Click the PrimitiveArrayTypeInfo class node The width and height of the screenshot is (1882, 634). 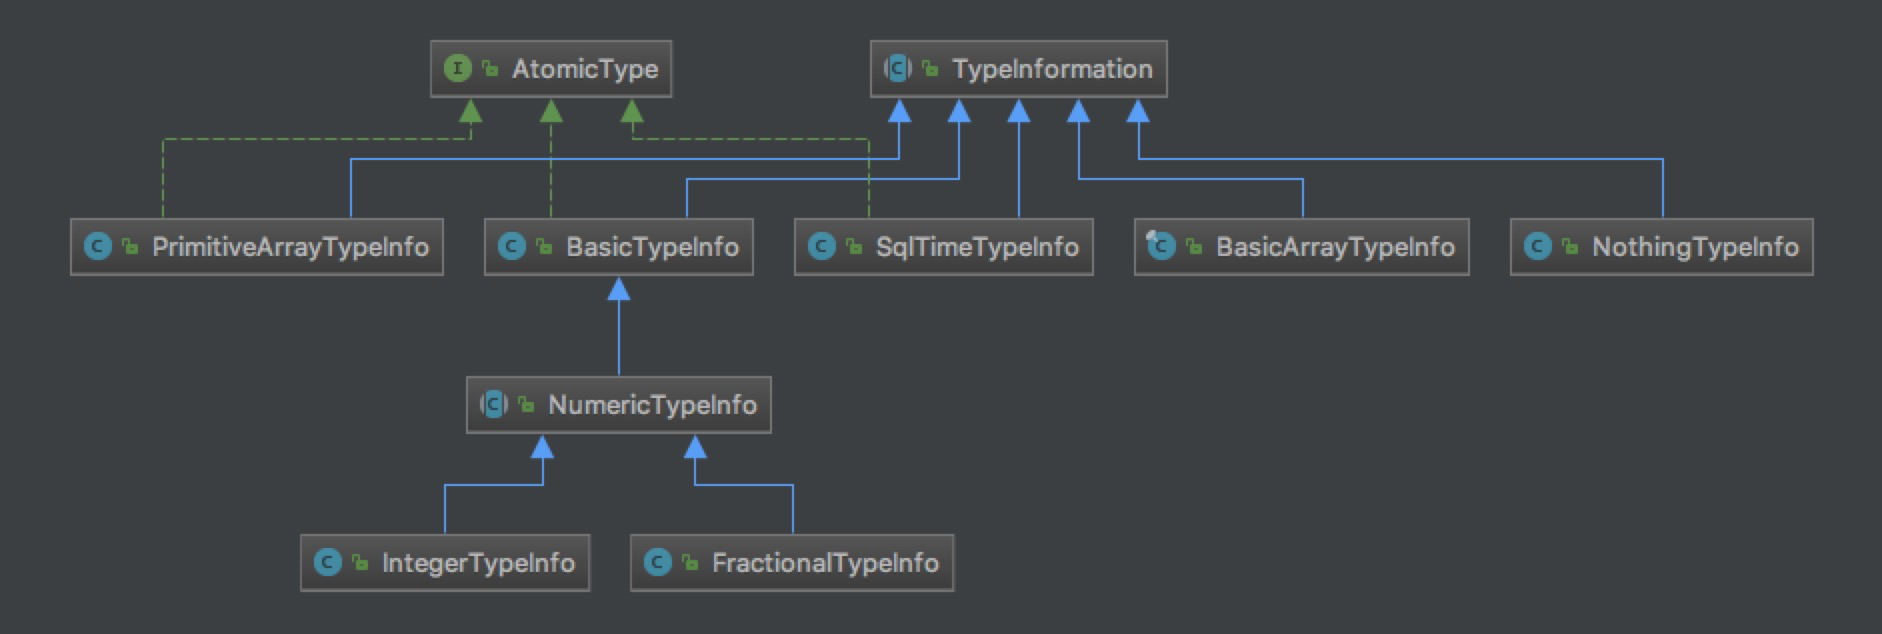[257, 247]
